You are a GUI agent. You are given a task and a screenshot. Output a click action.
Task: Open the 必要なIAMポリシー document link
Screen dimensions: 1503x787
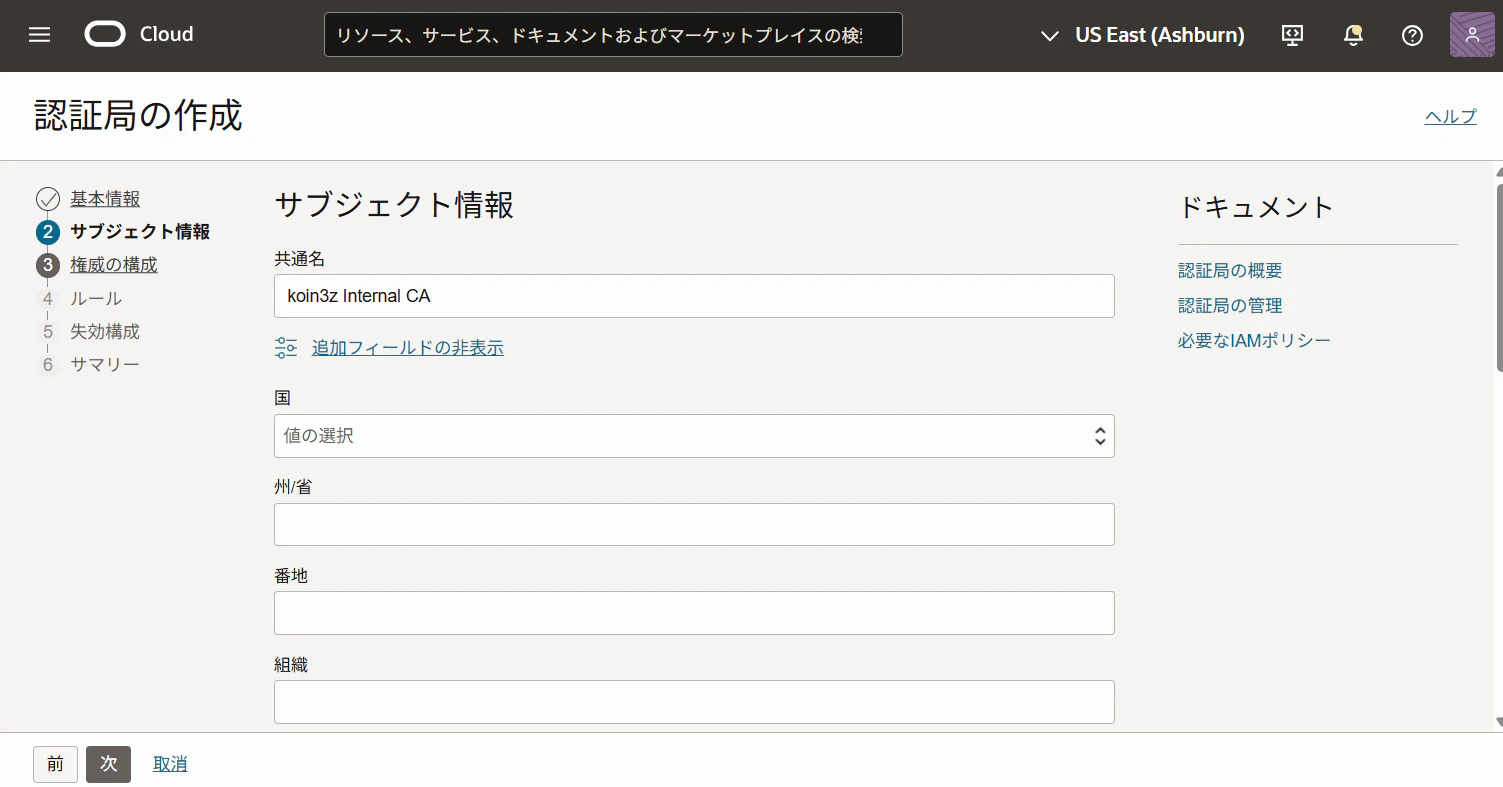1254,341
